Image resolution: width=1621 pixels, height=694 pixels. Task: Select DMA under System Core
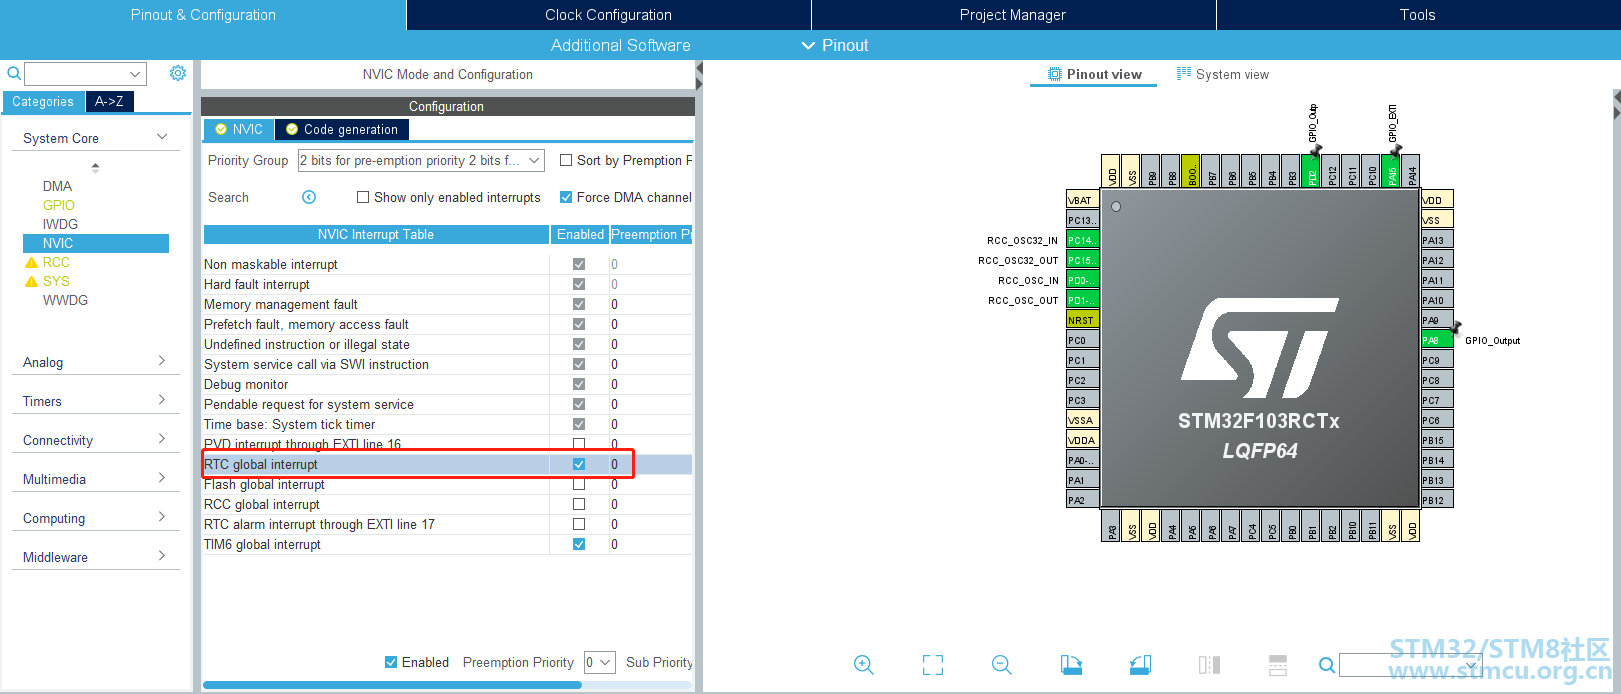(57, 186)
